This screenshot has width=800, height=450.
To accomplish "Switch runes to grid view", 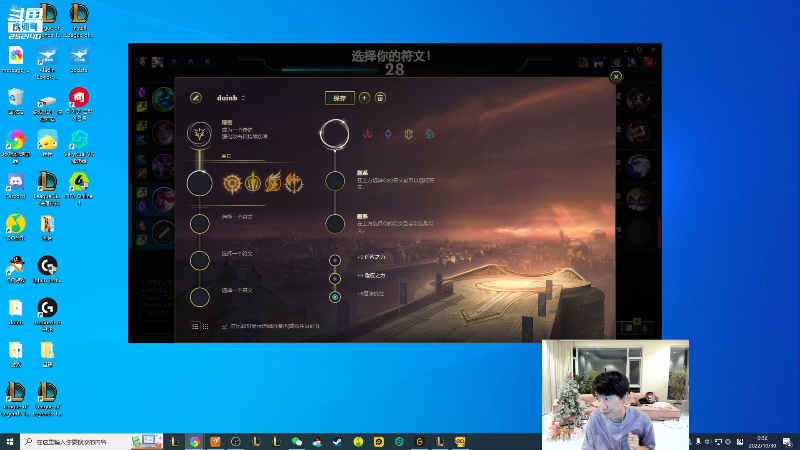I will [206, 326].
